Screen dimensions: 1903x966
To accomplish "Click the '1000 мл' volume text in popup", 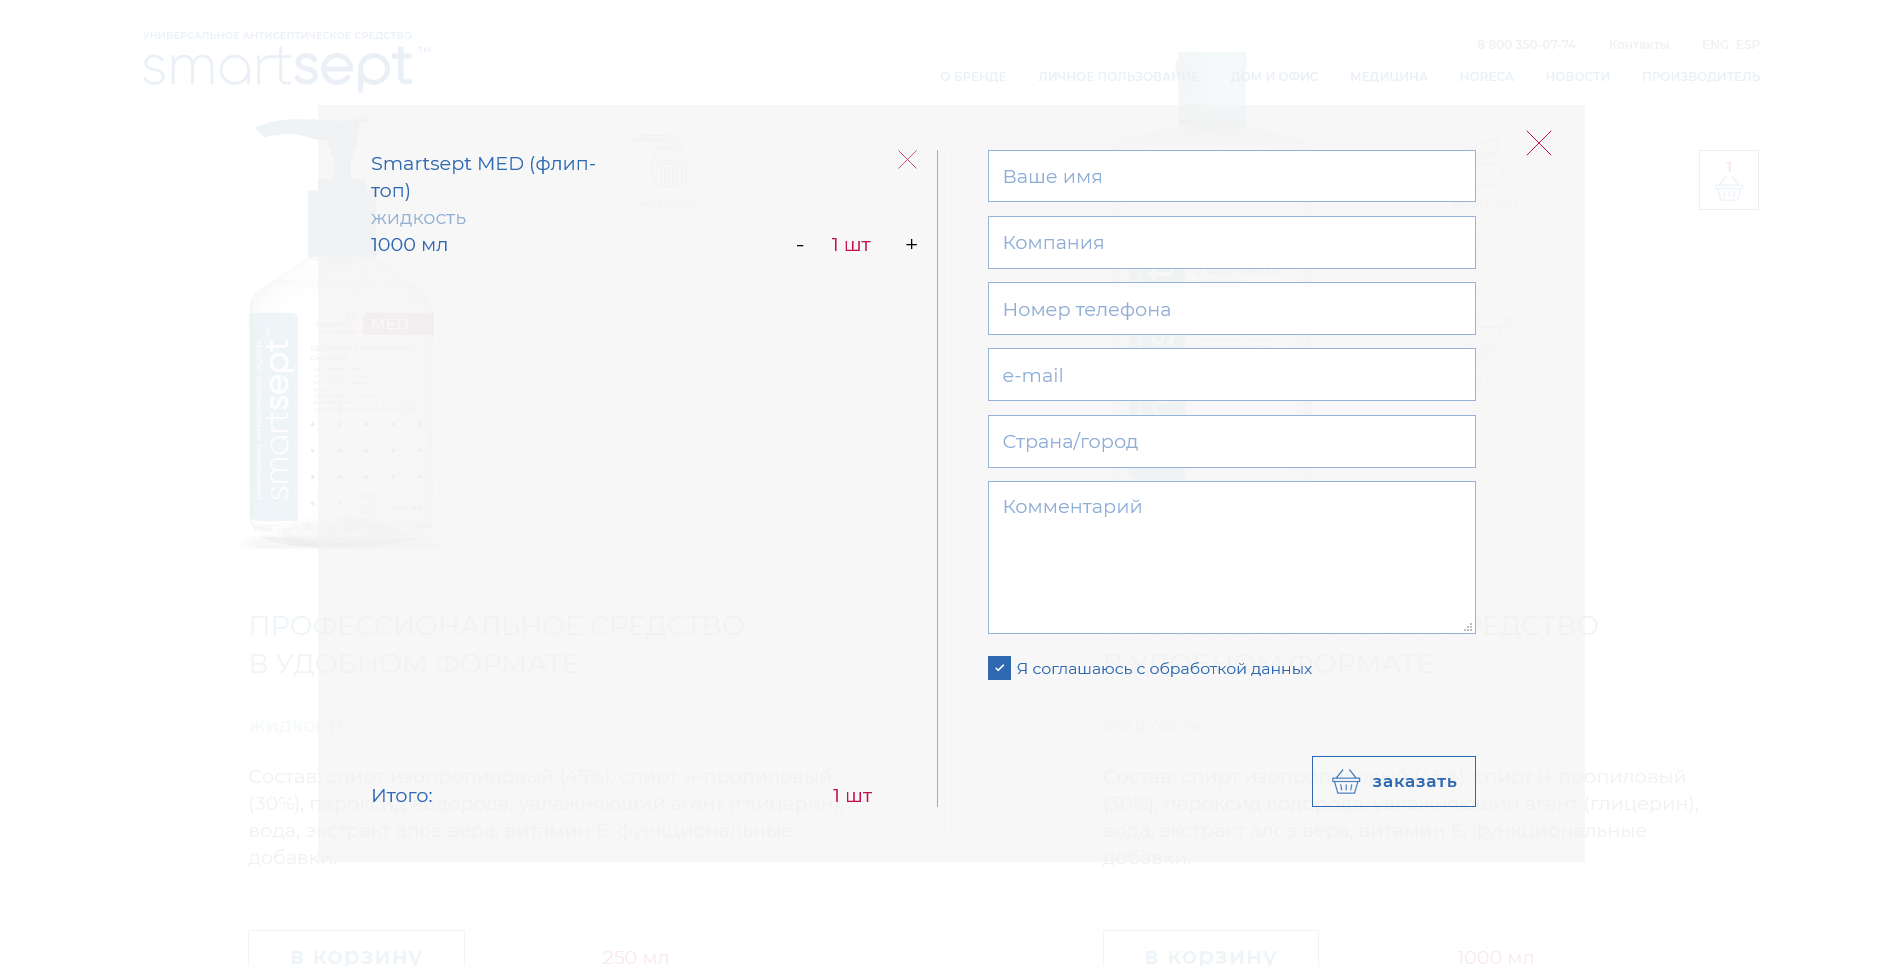I will tap(409, 245).
